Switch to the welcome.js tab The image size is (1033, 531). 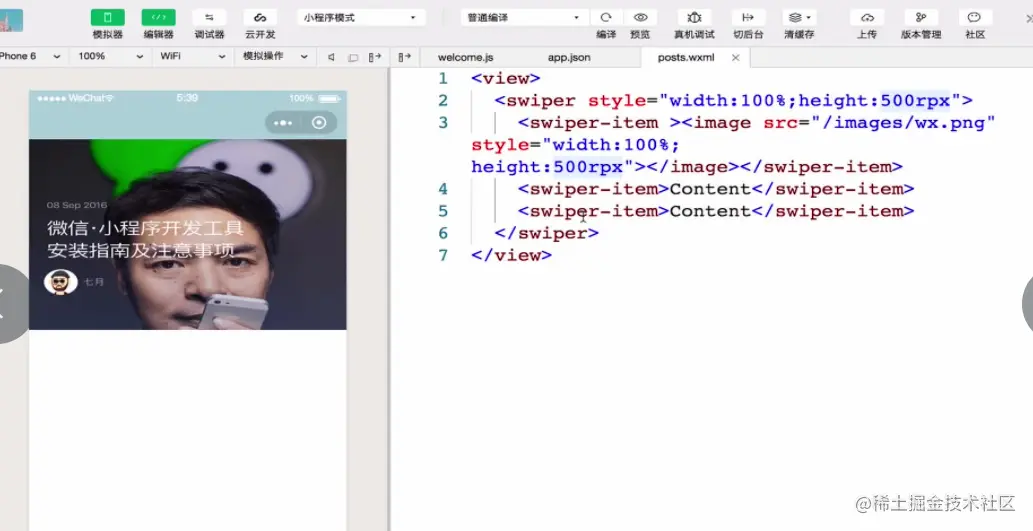[x=465, y=57]
